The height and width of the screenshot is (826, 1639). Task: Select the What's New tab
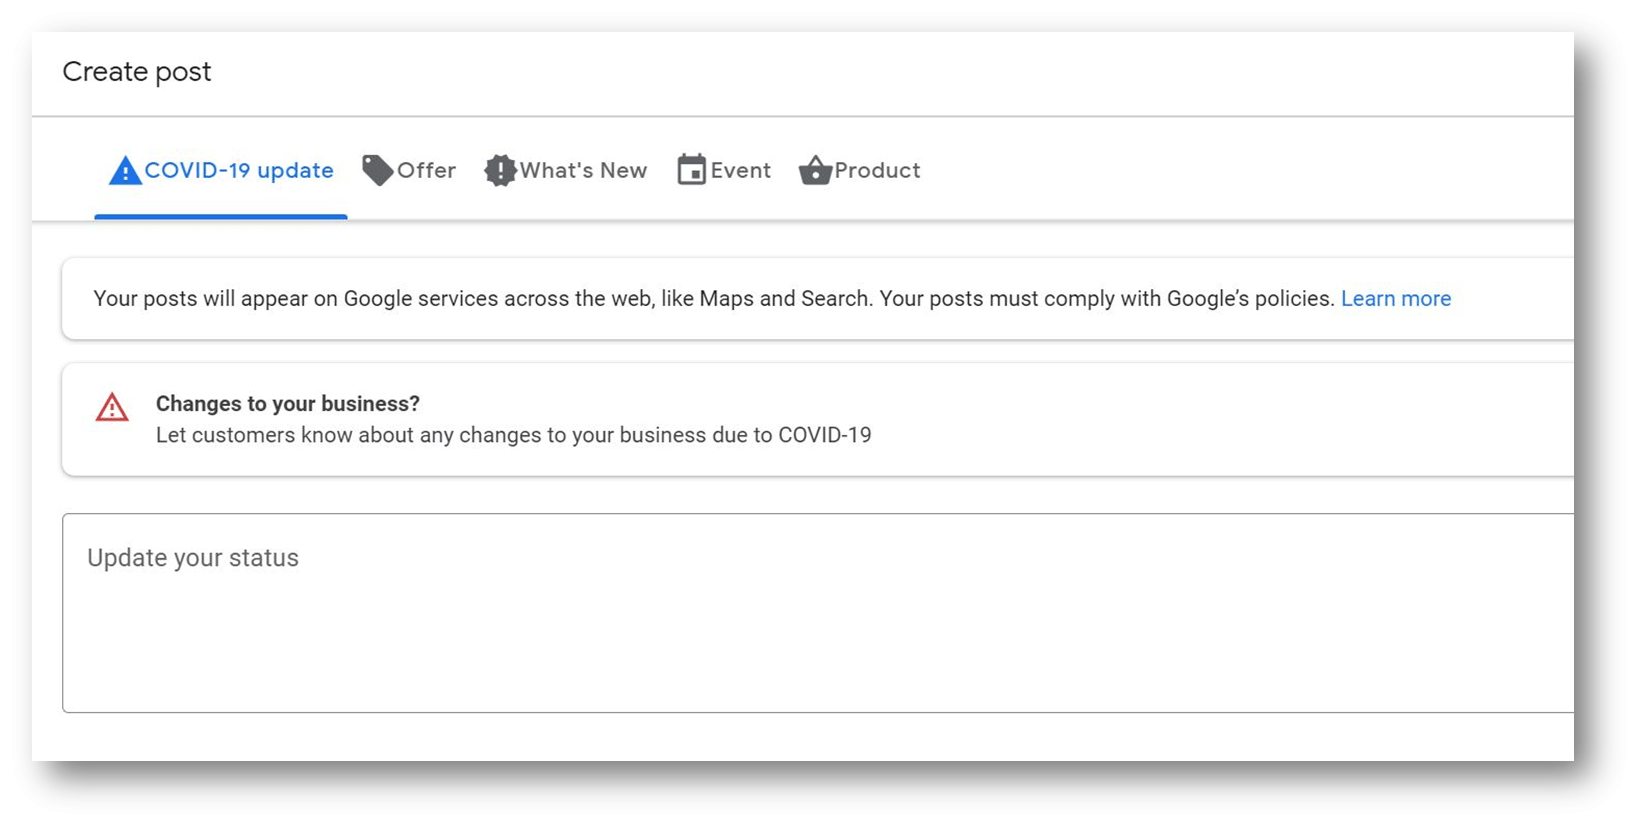click(566, 171)
